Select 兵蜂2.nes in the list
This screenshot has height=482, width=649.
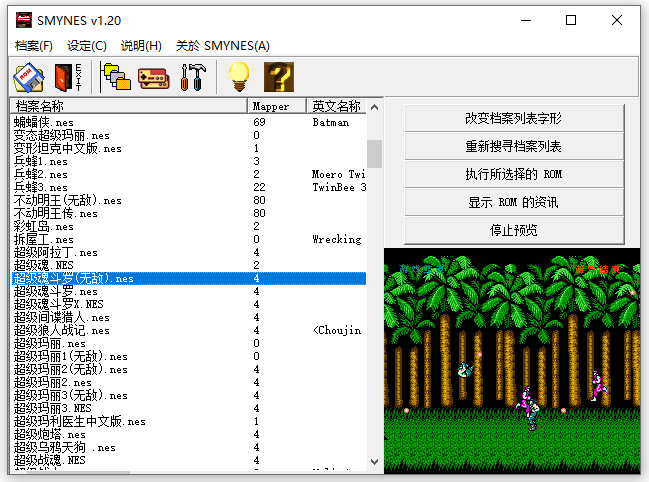41,174
